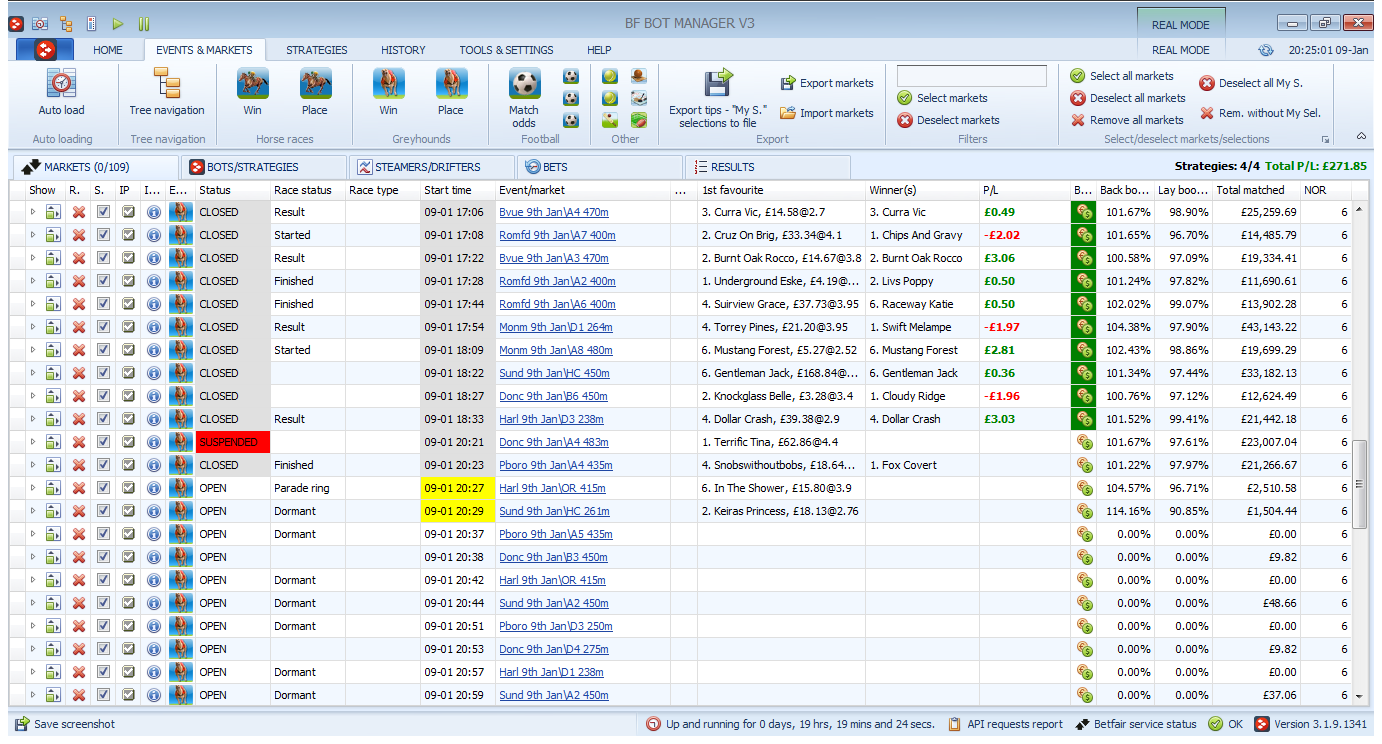This screenshot has height=744, width=1382.
Task: Toggle S. checkbox for Romfd 9th Jan\A6 400m
Action: point(103,304)
